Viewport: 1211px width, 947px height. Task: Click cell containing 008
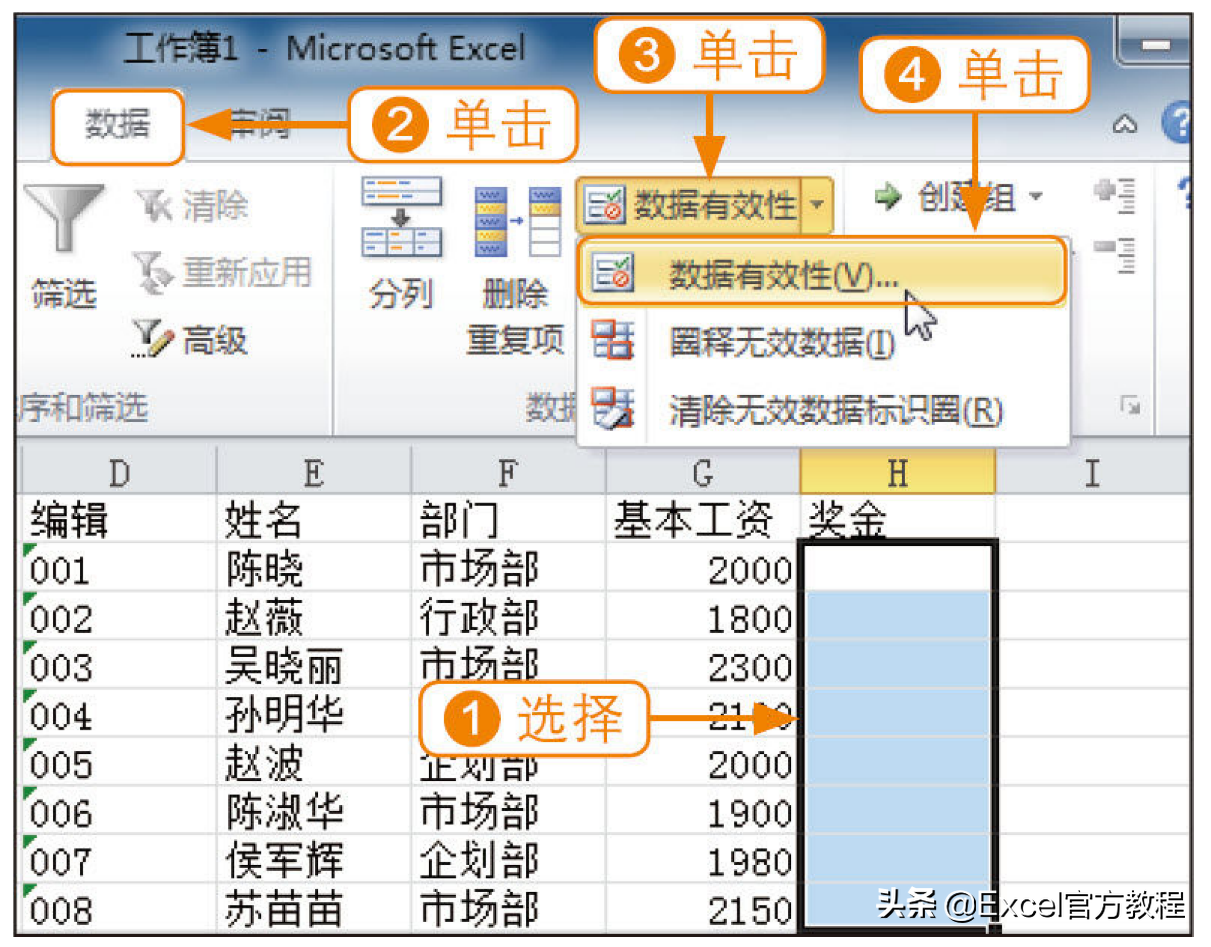tap(119, 908)
